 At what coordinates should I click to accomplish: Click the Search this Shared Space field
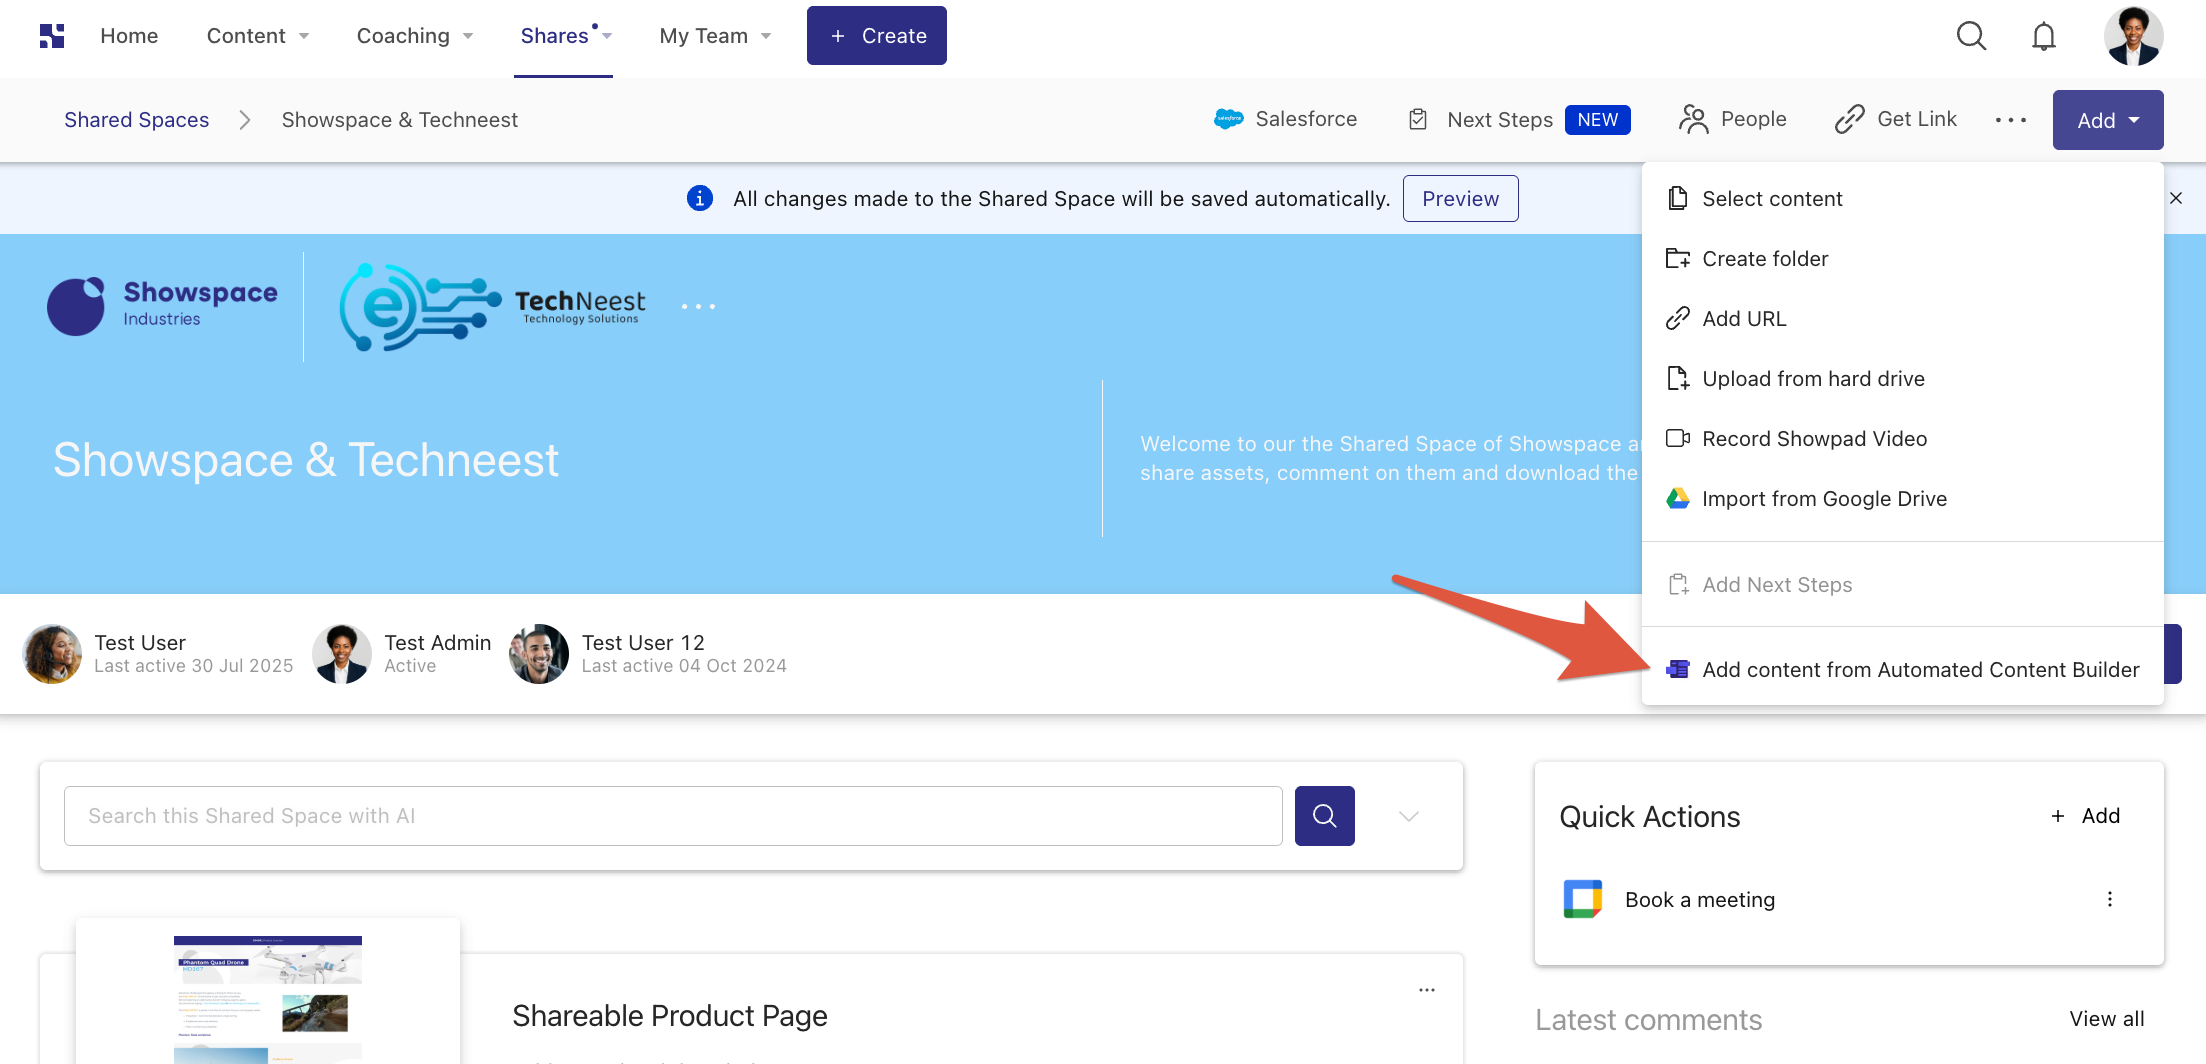[673, 816]
